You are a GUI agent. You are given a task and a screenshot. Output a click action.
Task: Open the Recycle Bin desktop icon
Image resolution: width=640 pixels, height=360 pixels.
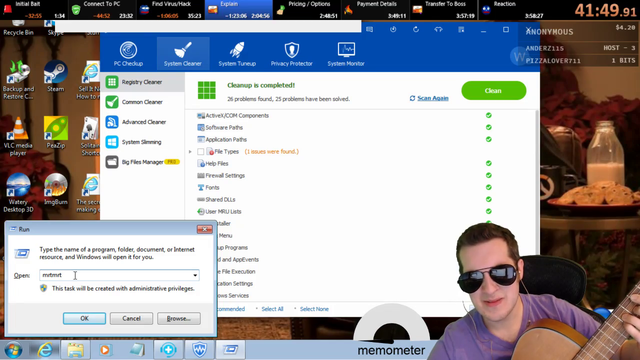coord(18,28)
